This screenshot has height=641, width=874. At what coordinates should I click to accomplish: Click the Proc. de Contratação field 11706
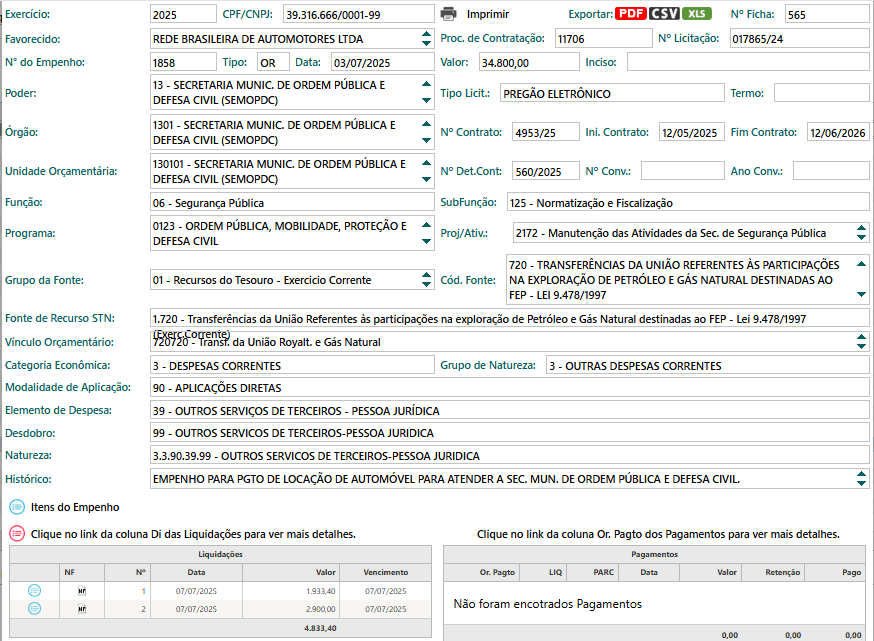[x=604, y=38]
